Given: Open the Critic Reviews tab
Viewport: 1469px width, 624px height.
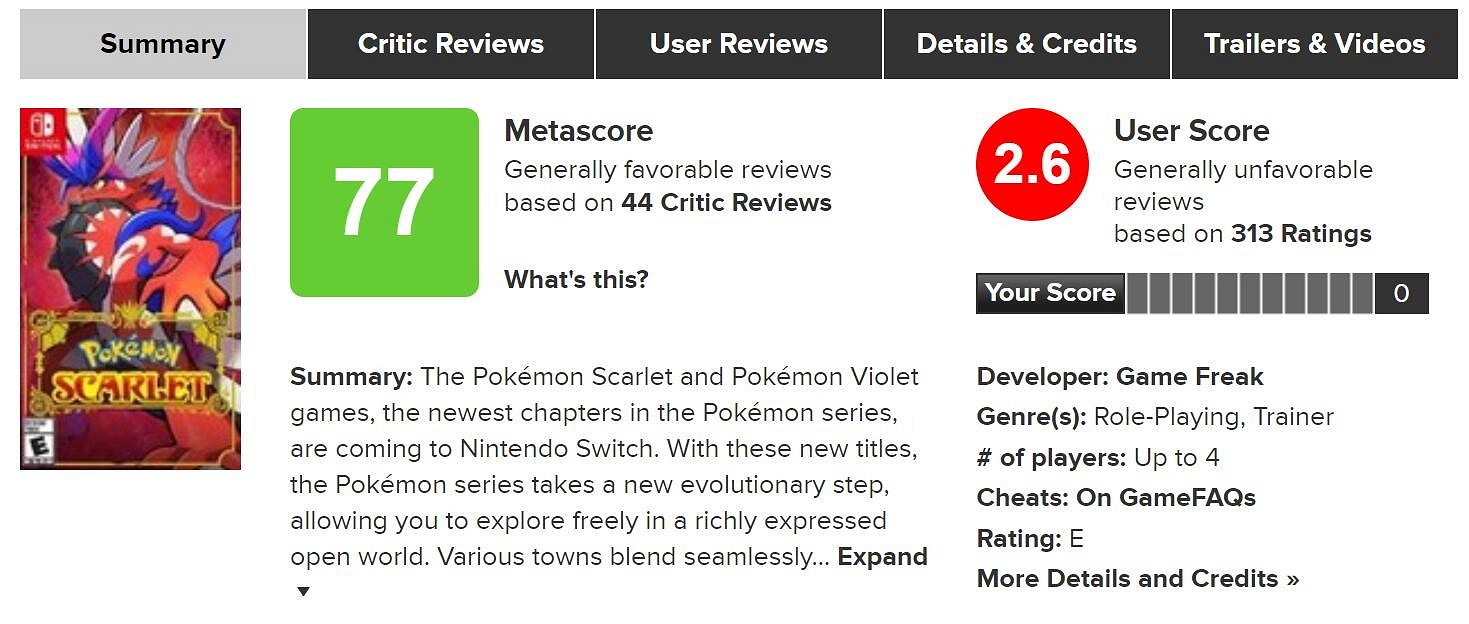Looking at the screenshot, I should [451, 44].
